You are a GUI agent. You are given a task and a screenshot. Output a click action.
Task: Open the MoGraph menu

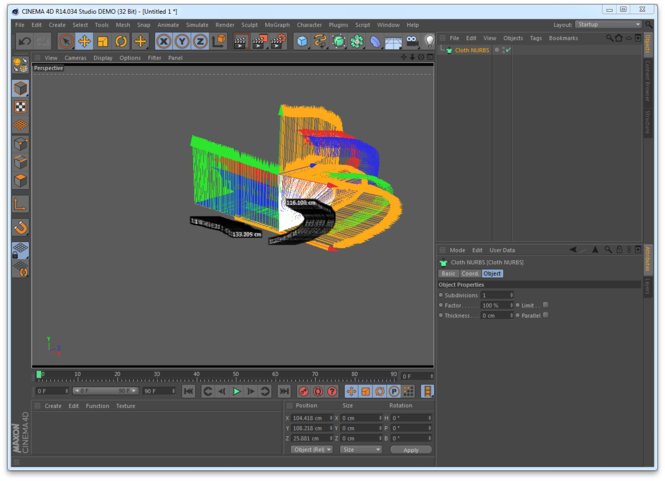pyautogui.click(x=277, y=25)
